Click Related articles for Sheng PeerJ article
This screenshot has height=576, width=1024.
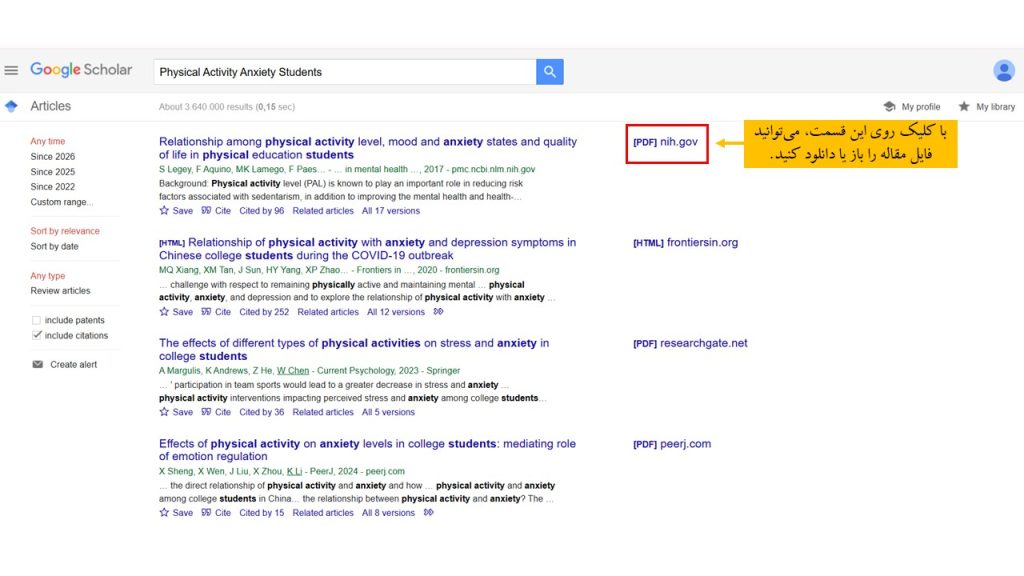click(323, 513)
